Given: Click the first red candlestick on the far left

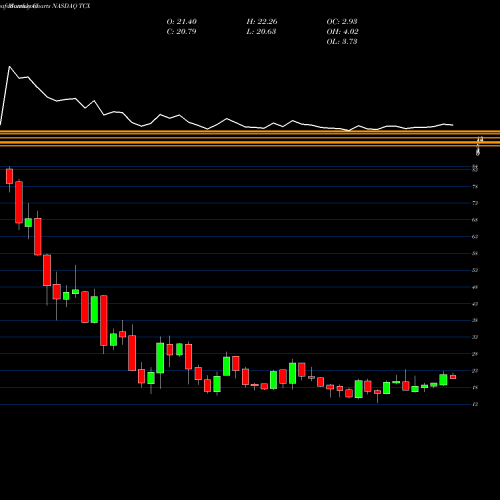Looking at the screenshot, I should [9, 176].
